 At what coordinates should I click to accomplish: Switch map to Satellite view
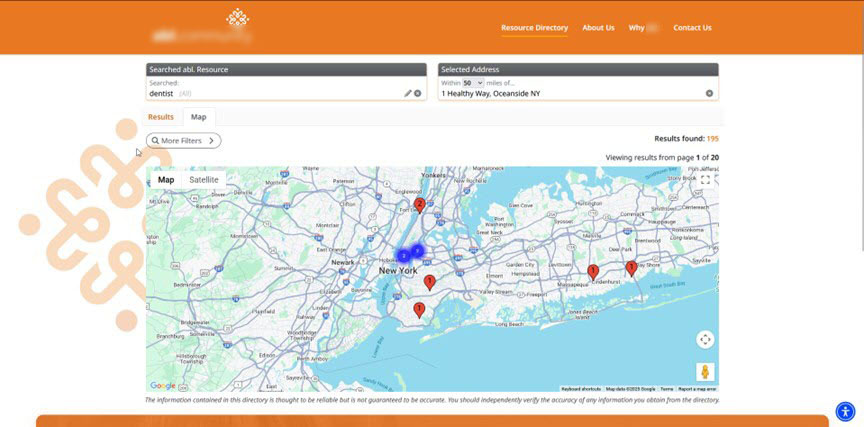pyautogui.click(x=204, y=180)
